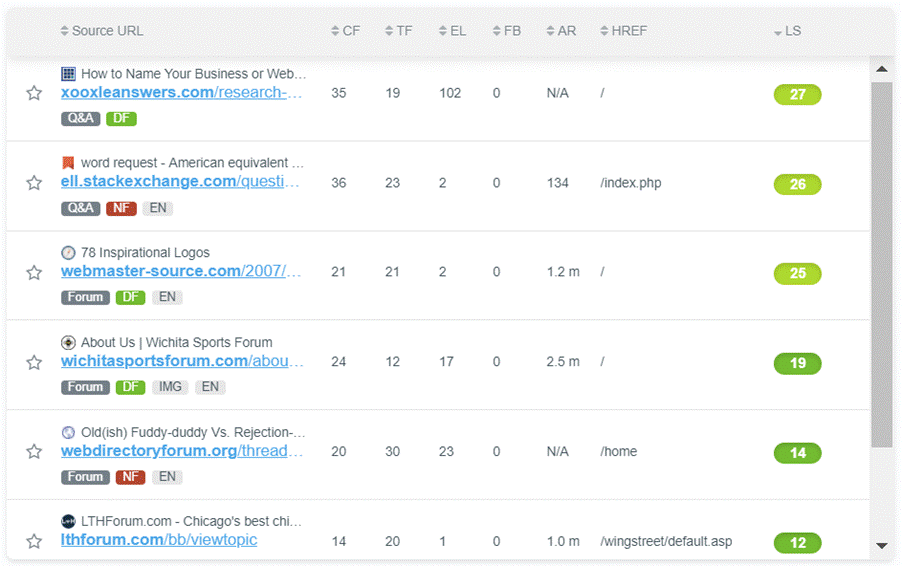Click the xooxleanswers.com favicon icon
This screenshot has width=902, height=566.
(x=68, y=73)
